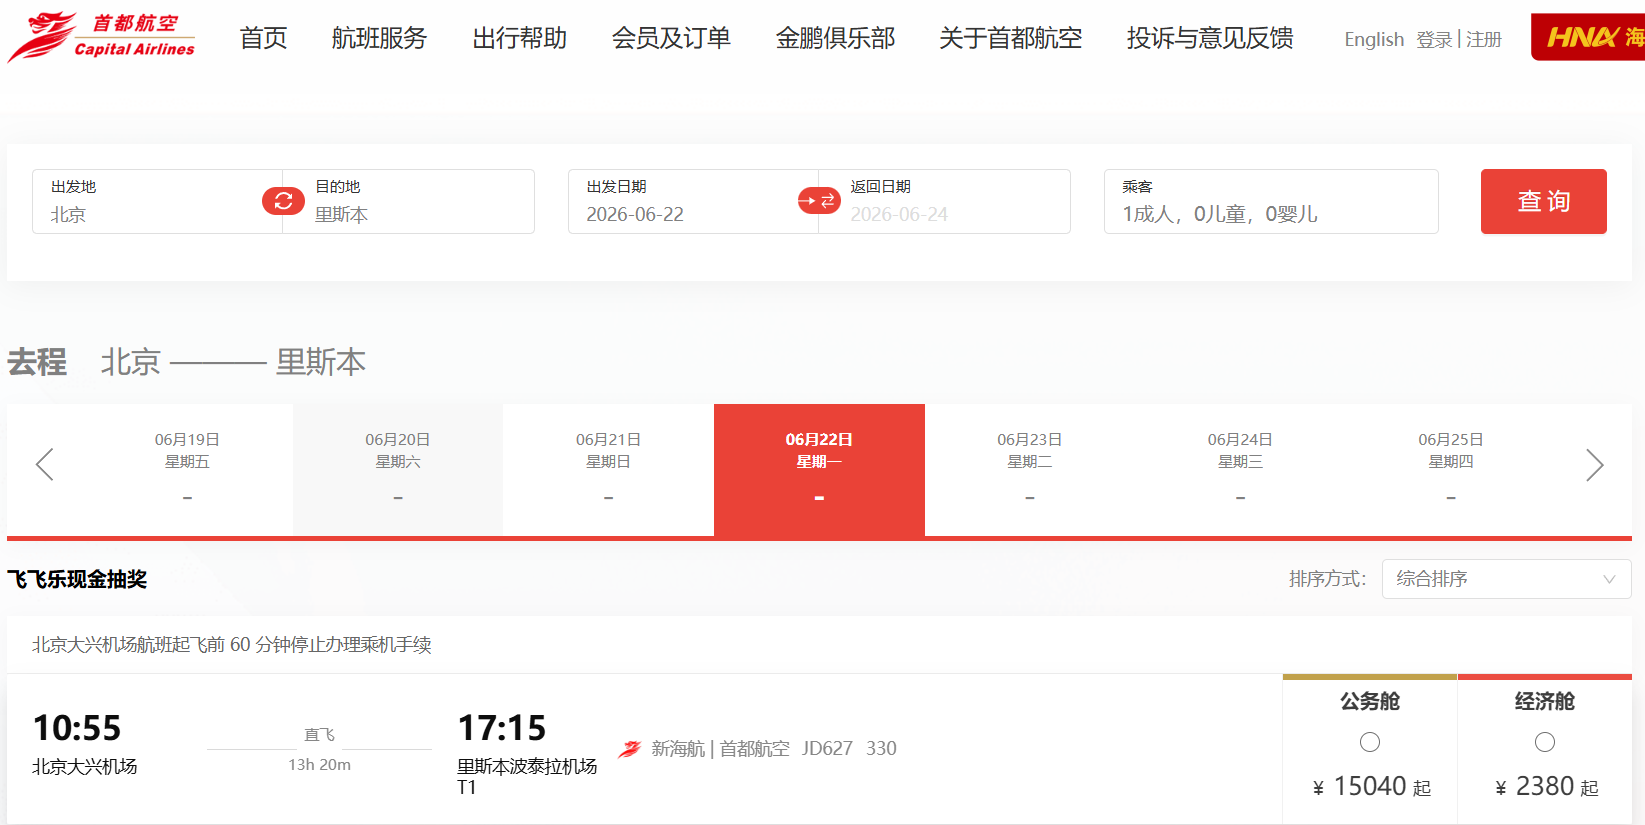1645x825 pixels.
Task: Click the 登录 login link
Action: point(1434,39)
